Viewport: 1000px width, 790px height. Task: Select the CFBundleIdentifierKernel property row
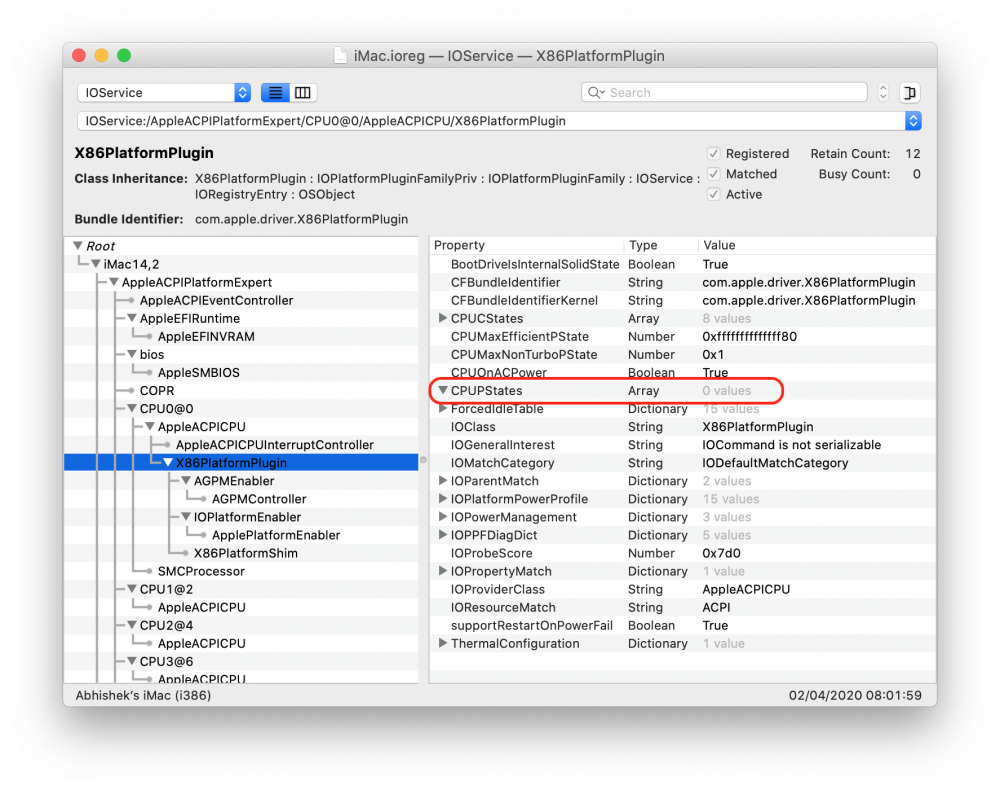tap(682, 300)
